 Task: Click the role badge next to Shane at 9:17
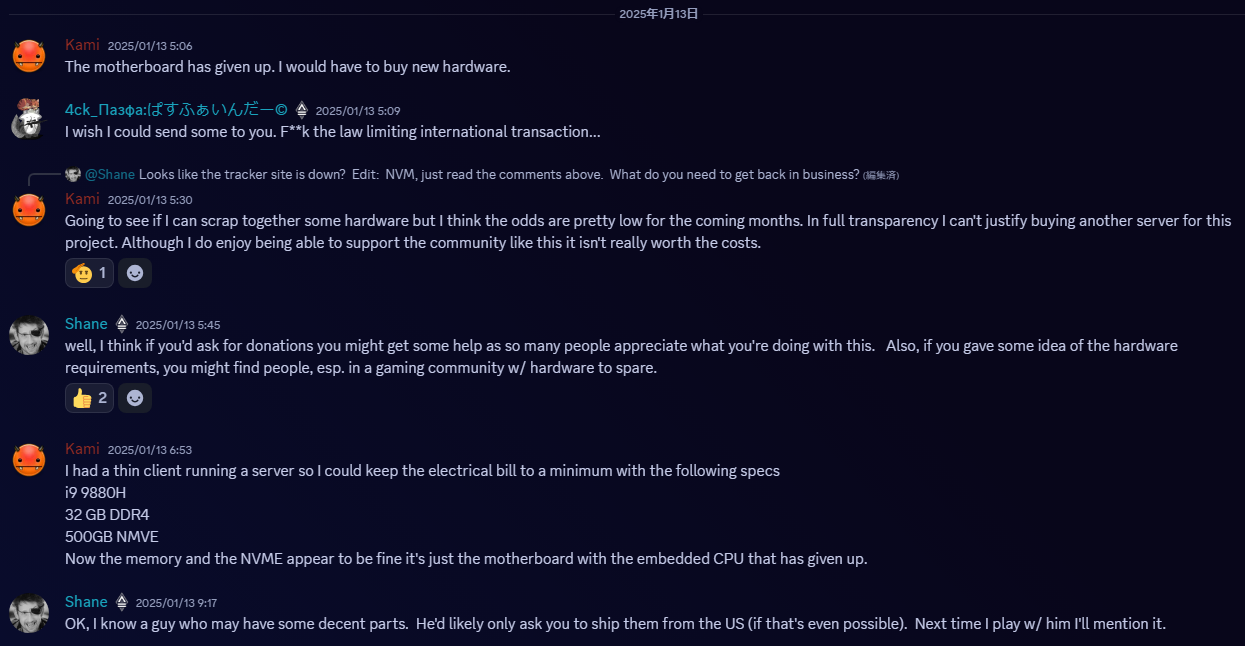pos(122,602)
